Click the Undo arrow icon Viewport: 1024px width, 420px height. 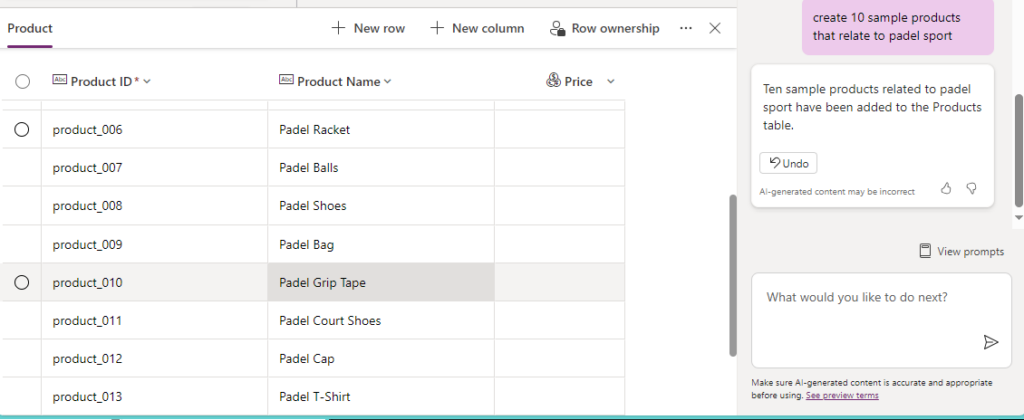pyautogui.click(x=775, y=163)
